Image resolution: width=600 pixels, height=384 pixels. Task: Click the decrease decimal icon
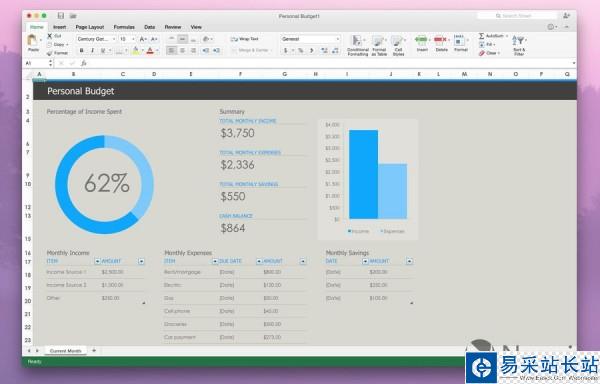(x=335, y=50)
